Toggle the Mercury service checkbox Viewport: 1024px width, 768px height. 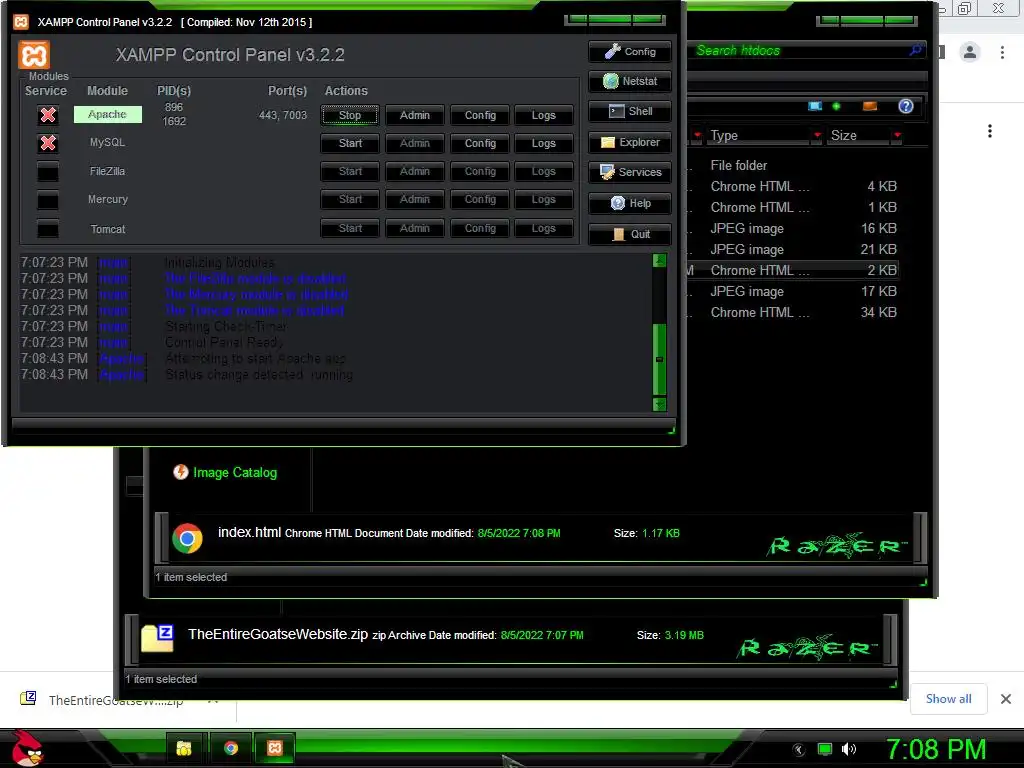48,200
